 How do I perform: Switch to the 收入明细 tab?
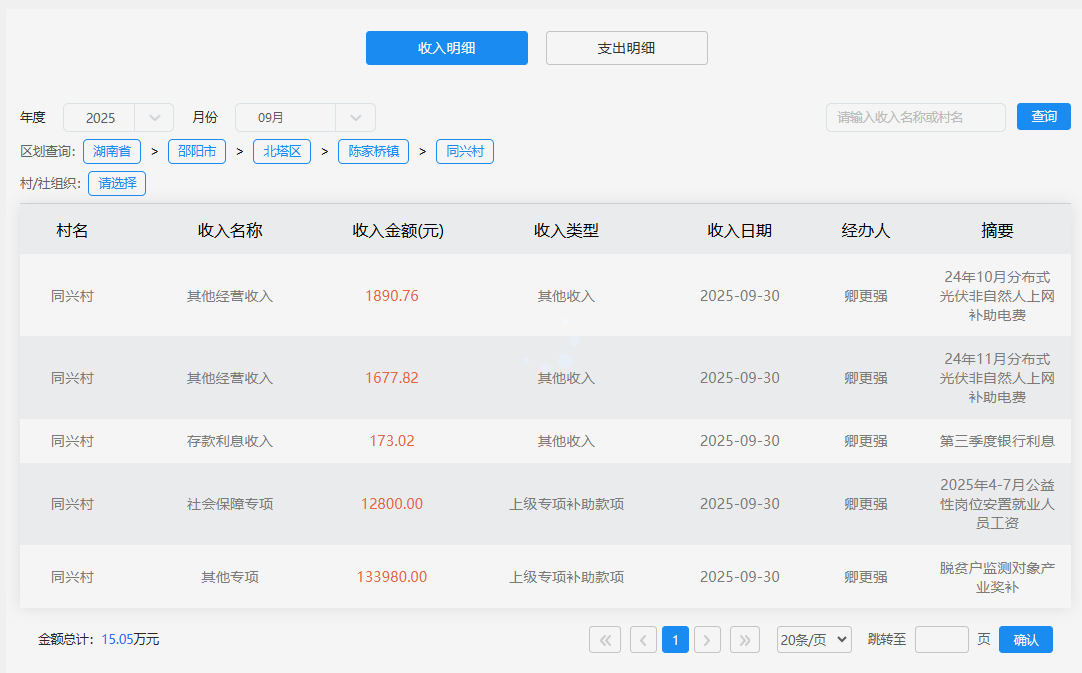tap(446, 48)
